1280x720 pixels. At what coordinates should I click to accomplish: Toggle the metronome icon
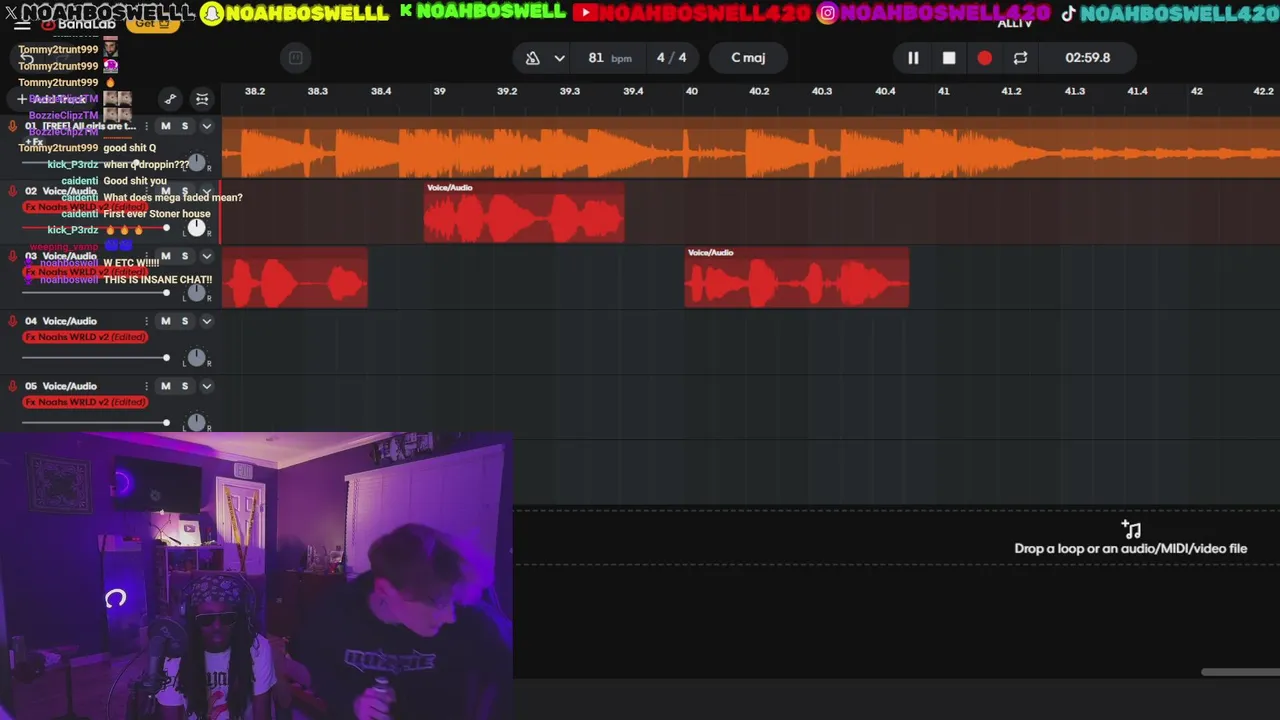pyautogui.click(x=532, y=58)
